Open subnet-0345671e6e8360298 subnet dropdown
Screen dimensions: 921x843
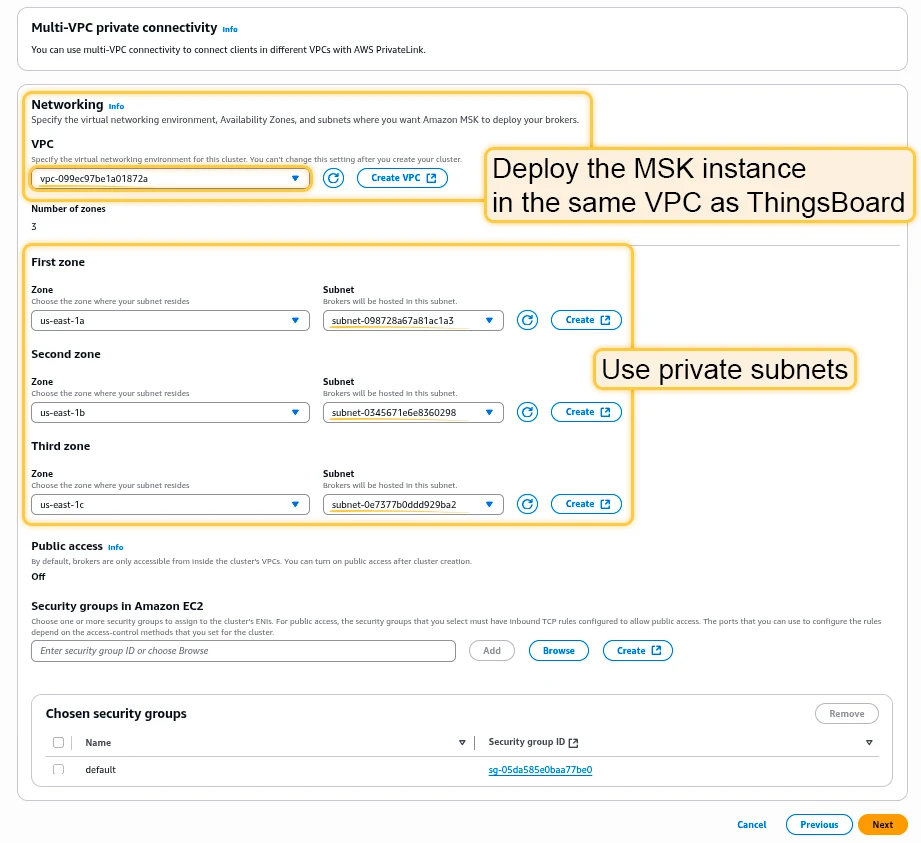pos(413,412)
